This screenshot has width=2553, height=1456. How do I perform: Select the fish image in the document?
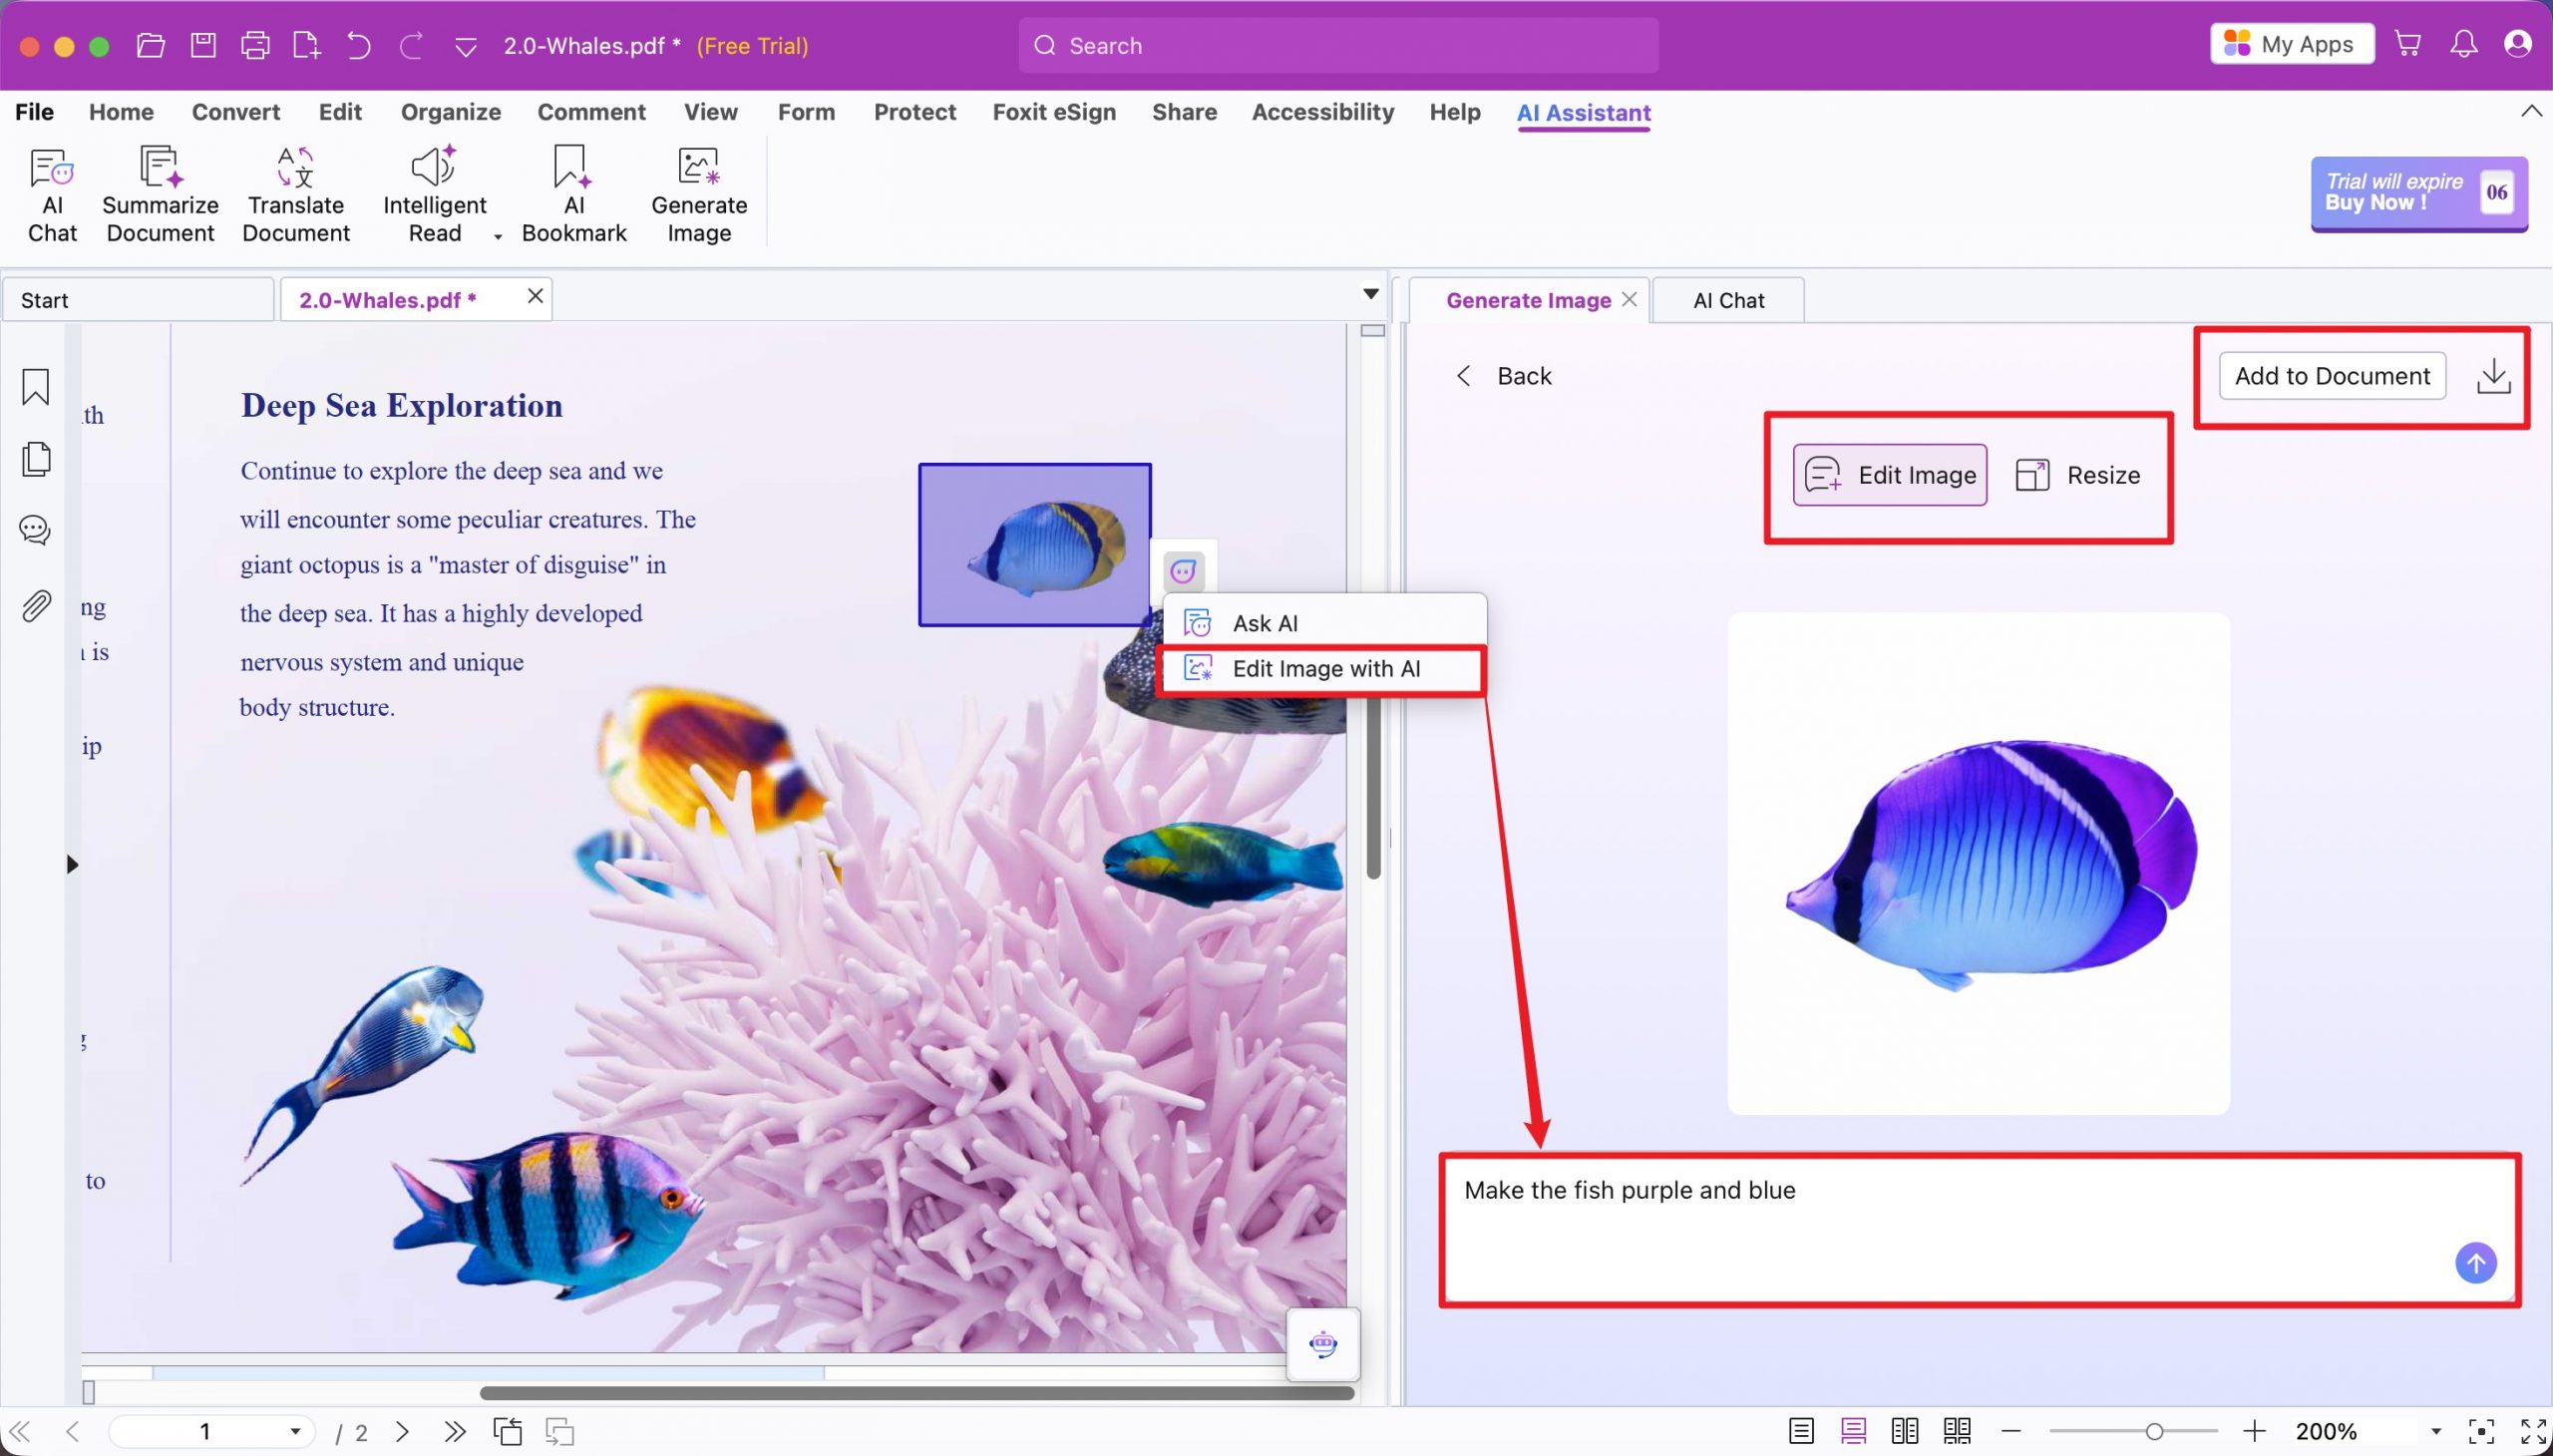point(1034,545)
